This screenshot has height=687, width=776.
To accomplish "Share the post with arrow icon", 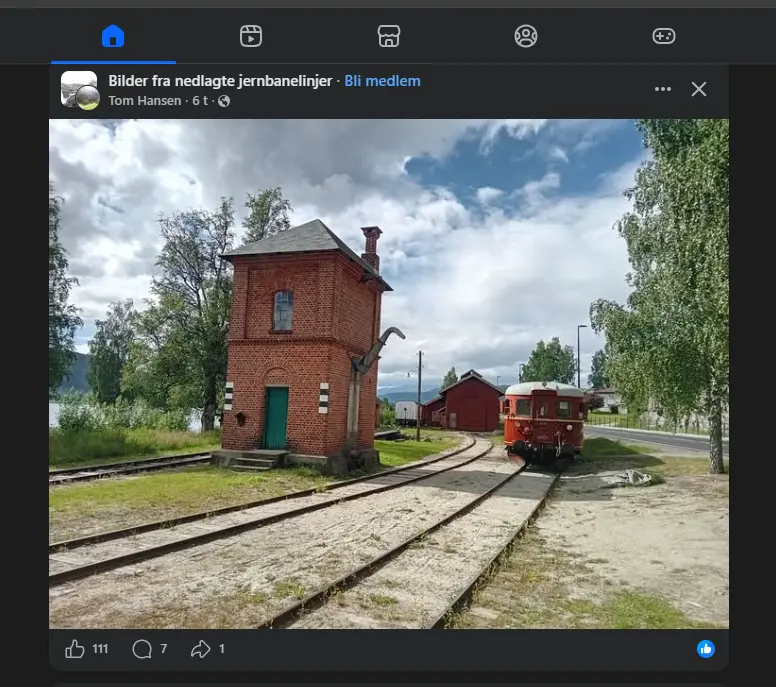I will coord(200,649).
